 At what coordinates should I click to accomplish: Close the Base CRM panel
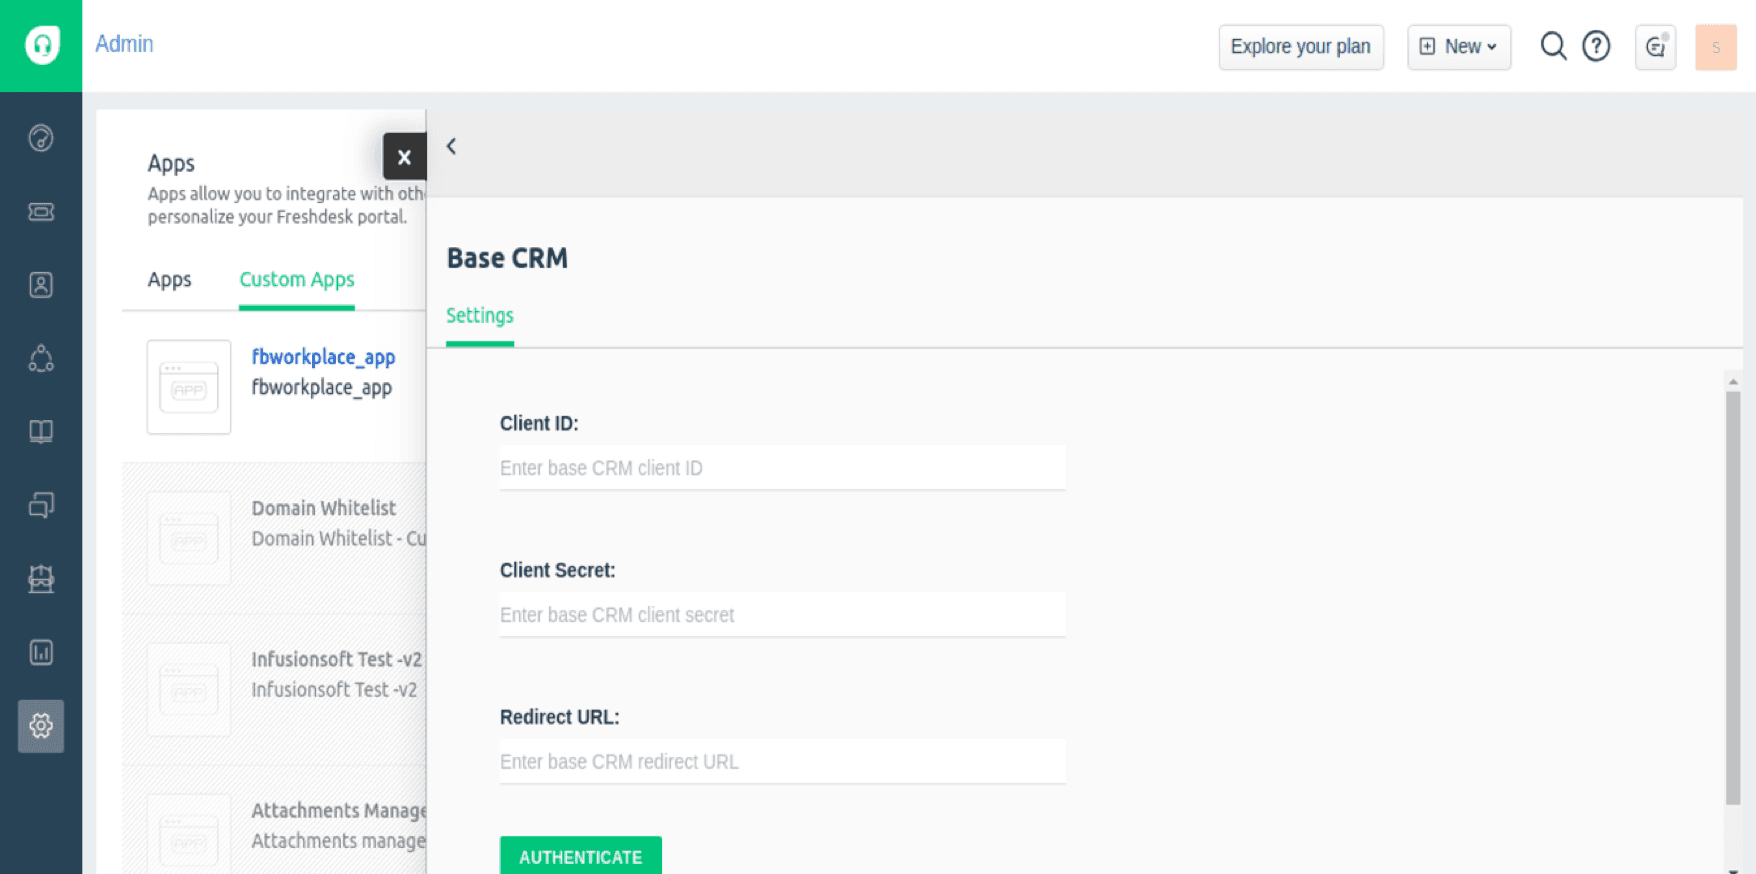(404, 157)
